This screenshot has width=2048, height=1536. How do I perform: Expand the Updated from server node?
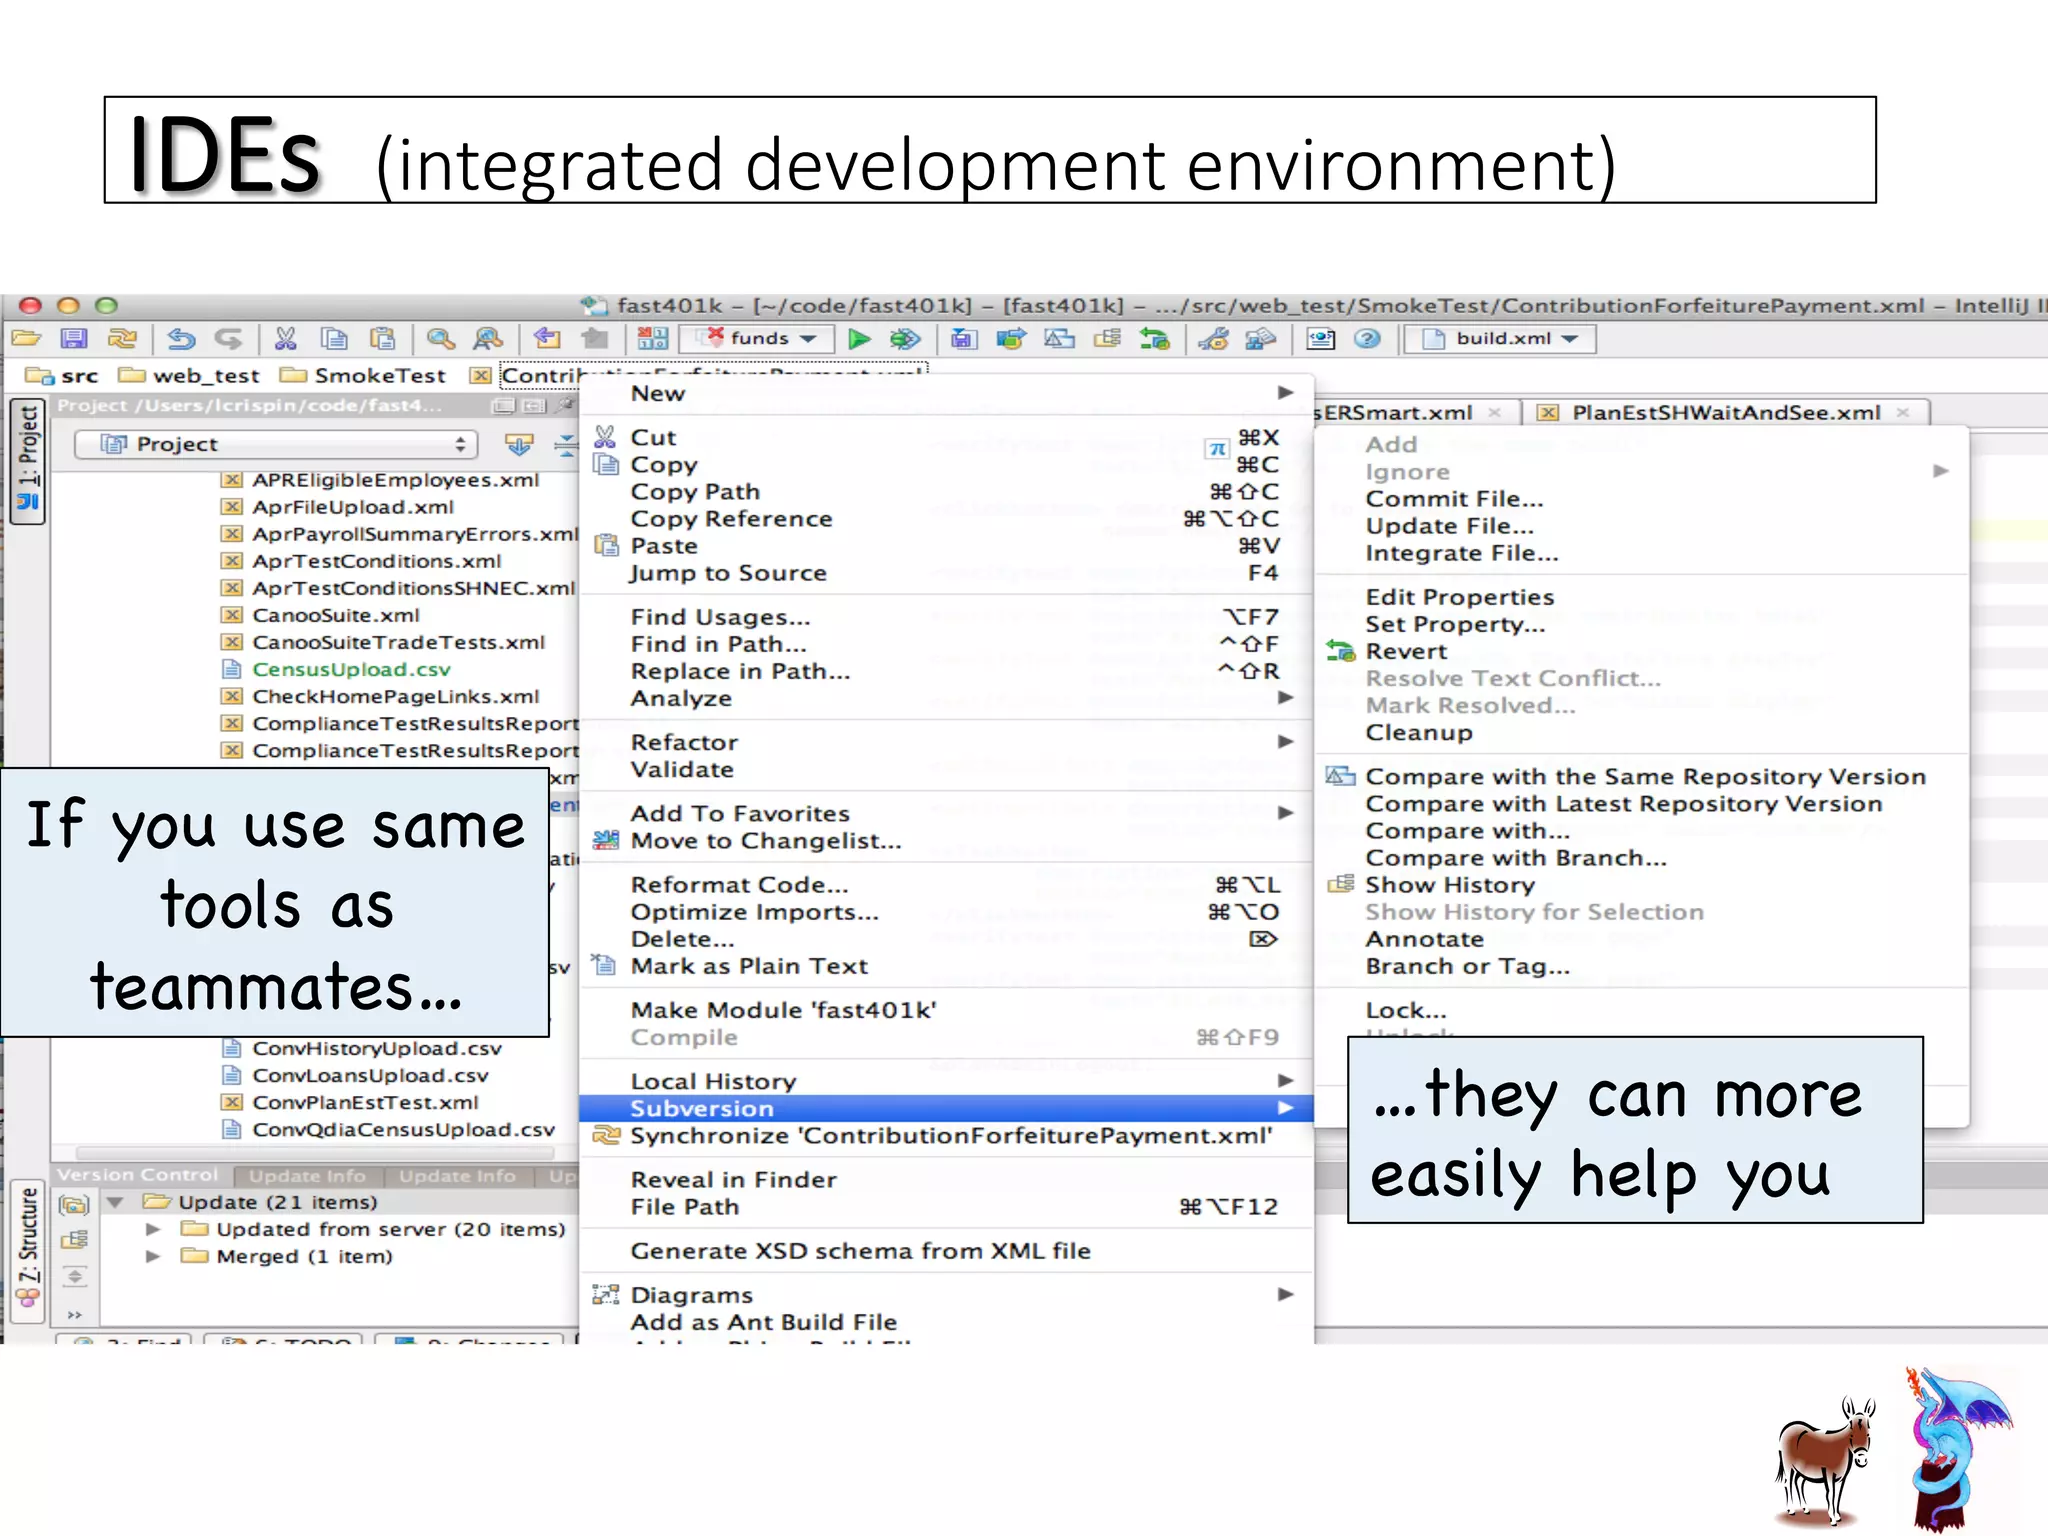[153, 1229]
